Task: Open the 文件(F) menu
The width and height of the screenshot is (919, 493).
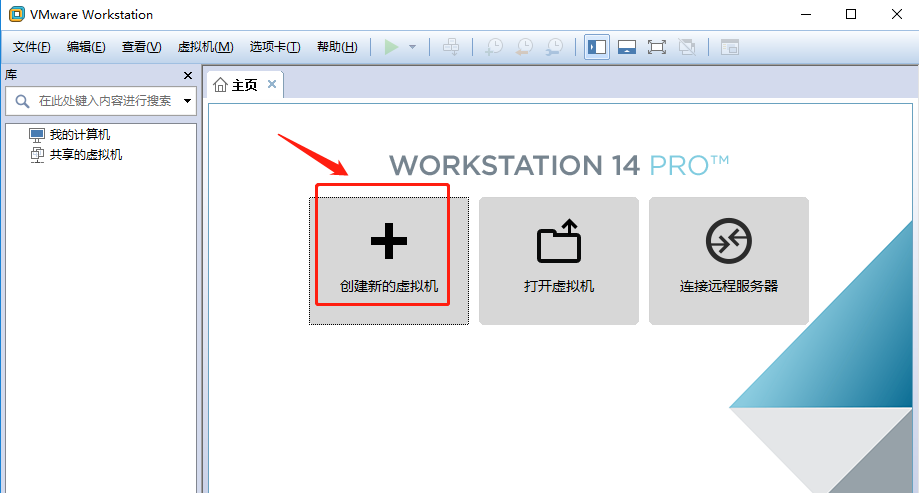Action: pyautogui.click(x=31, y=47)
